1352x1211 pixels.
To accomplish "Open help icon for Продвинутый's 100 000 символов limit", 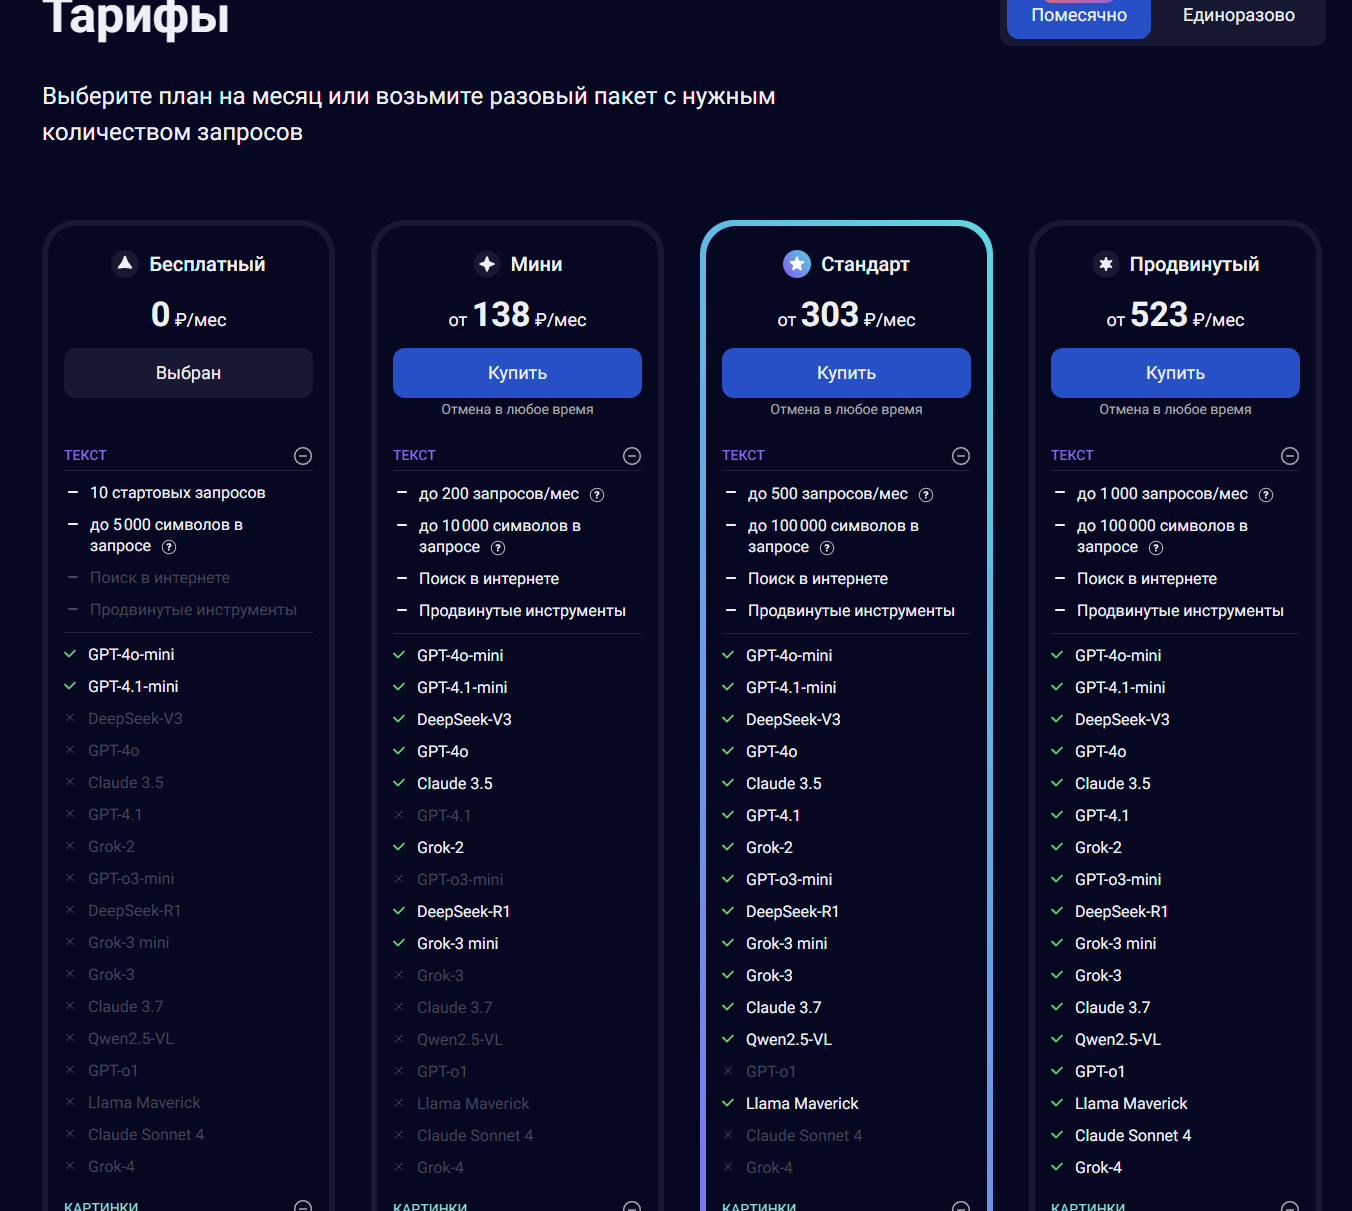I will coord(1156,548).
